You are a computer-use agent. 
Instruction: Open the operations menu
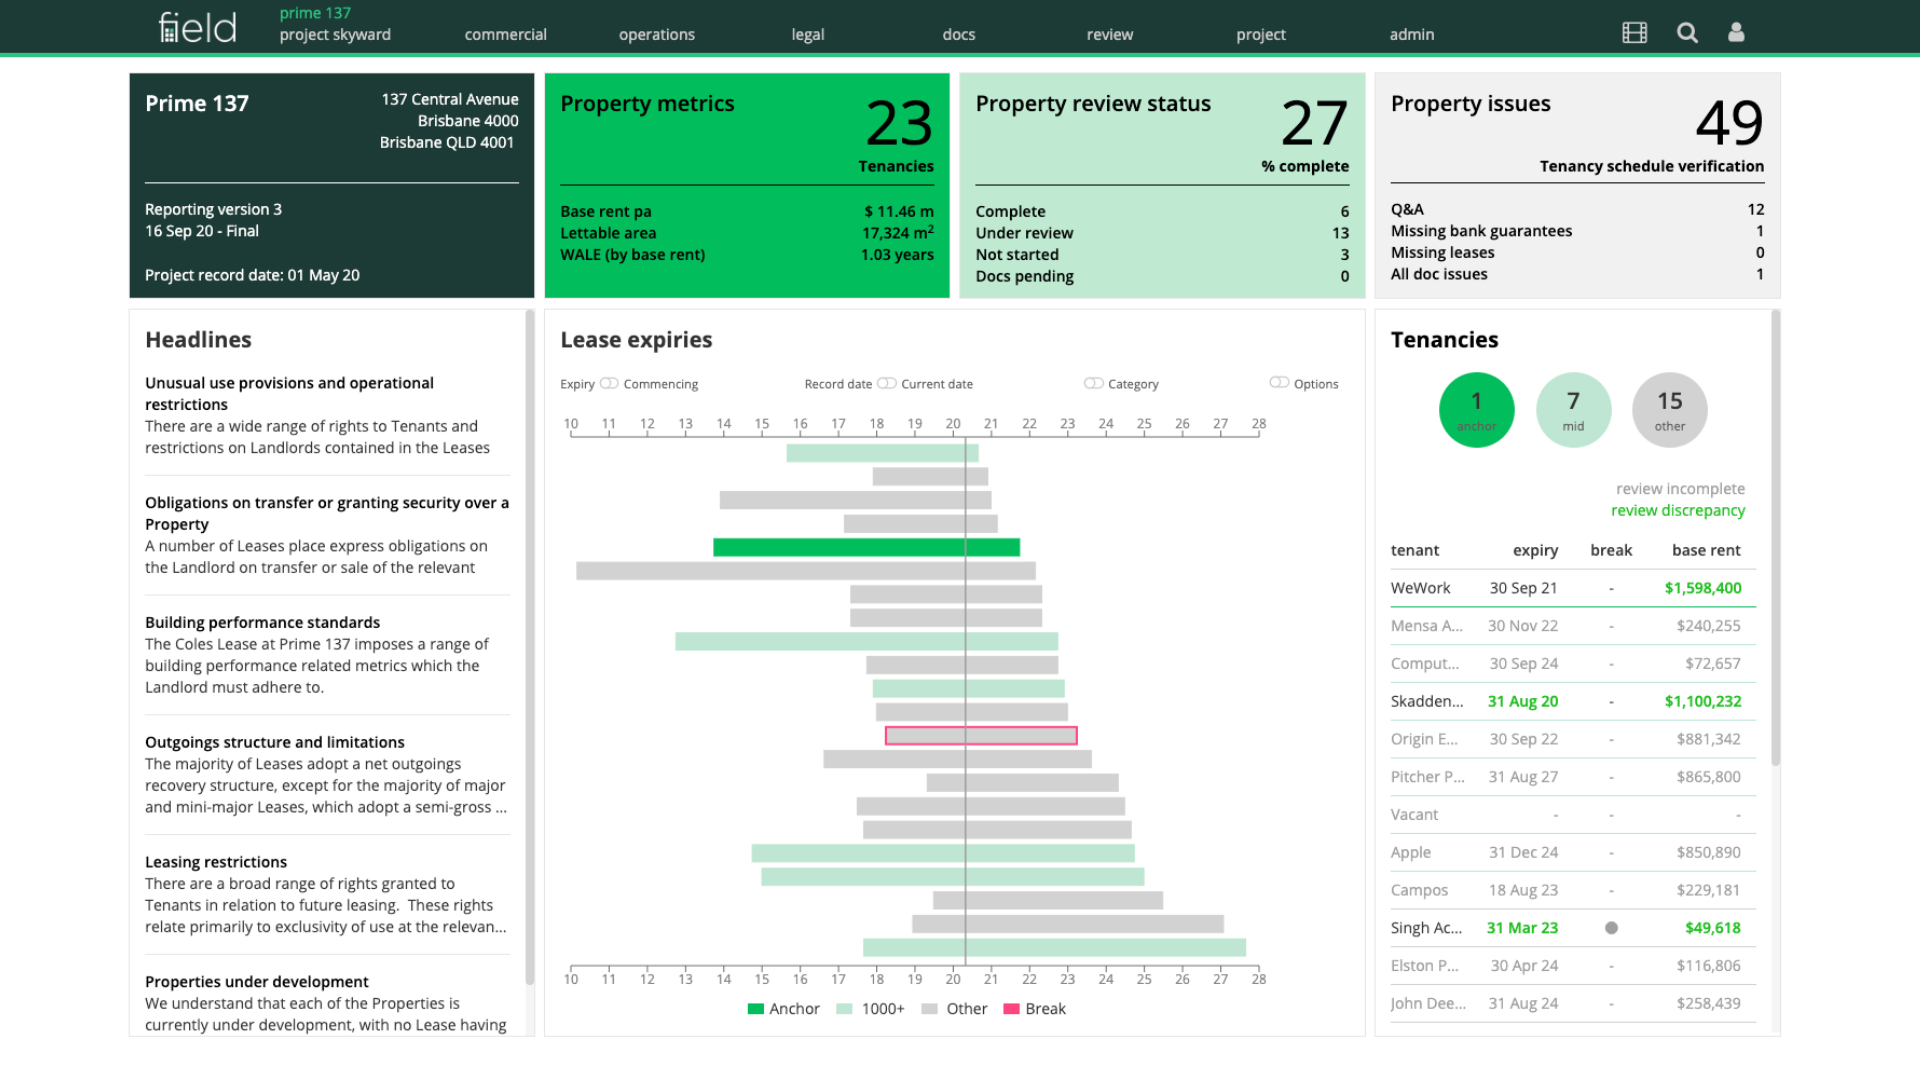[x=656, y=34]
